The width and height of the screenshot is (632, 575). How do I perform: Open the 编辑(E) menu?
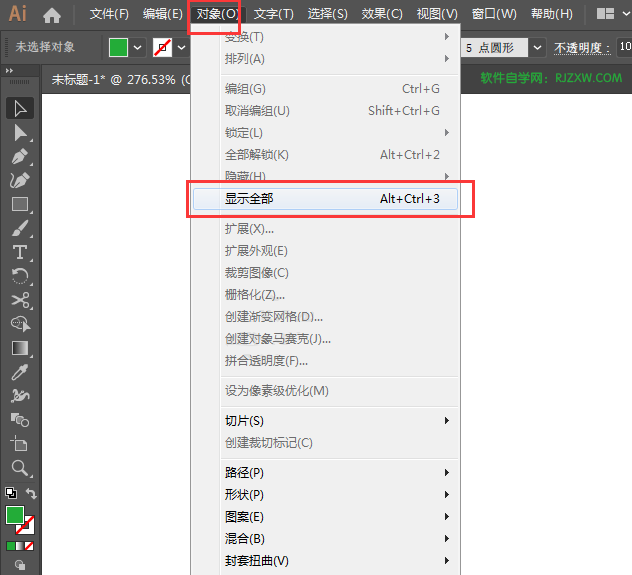point(162,14)
